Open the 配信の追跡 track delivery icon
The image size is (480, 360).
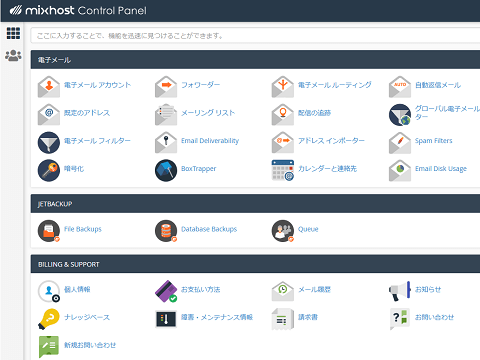[x=283, y=114]
